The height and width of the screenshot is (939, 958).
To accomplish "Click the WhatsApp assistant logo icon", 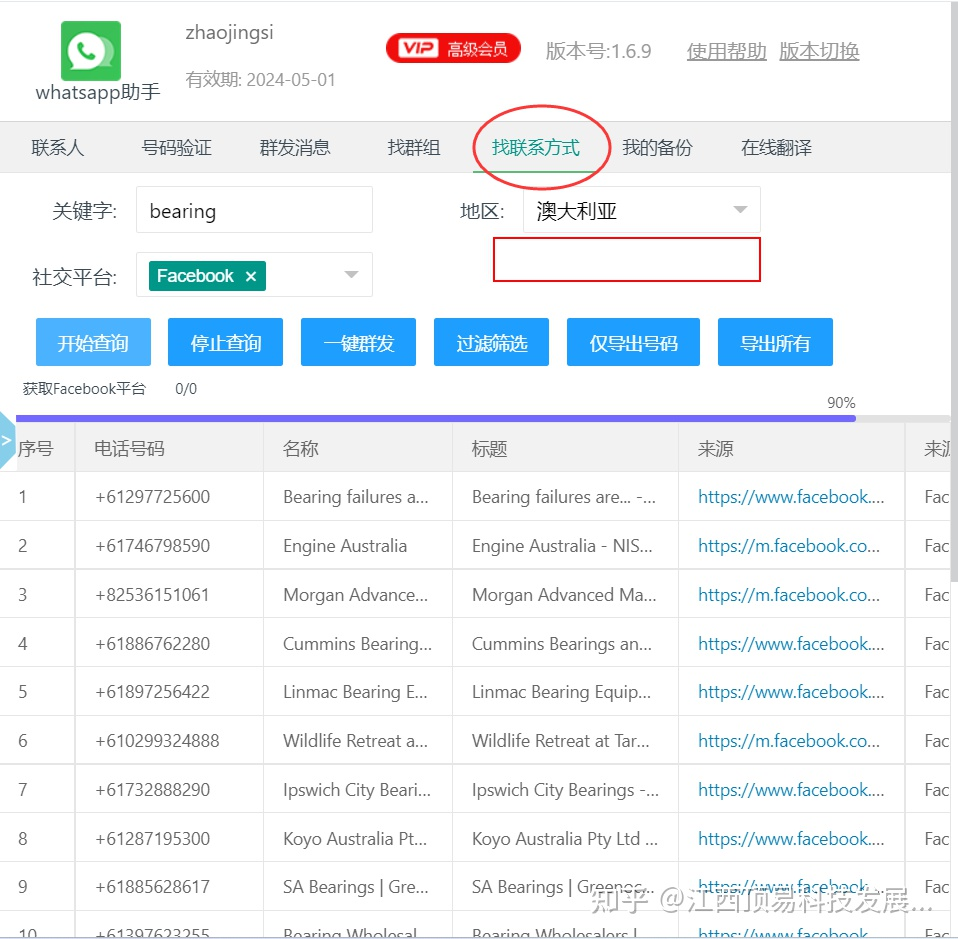I will click(x=90, y=51).
